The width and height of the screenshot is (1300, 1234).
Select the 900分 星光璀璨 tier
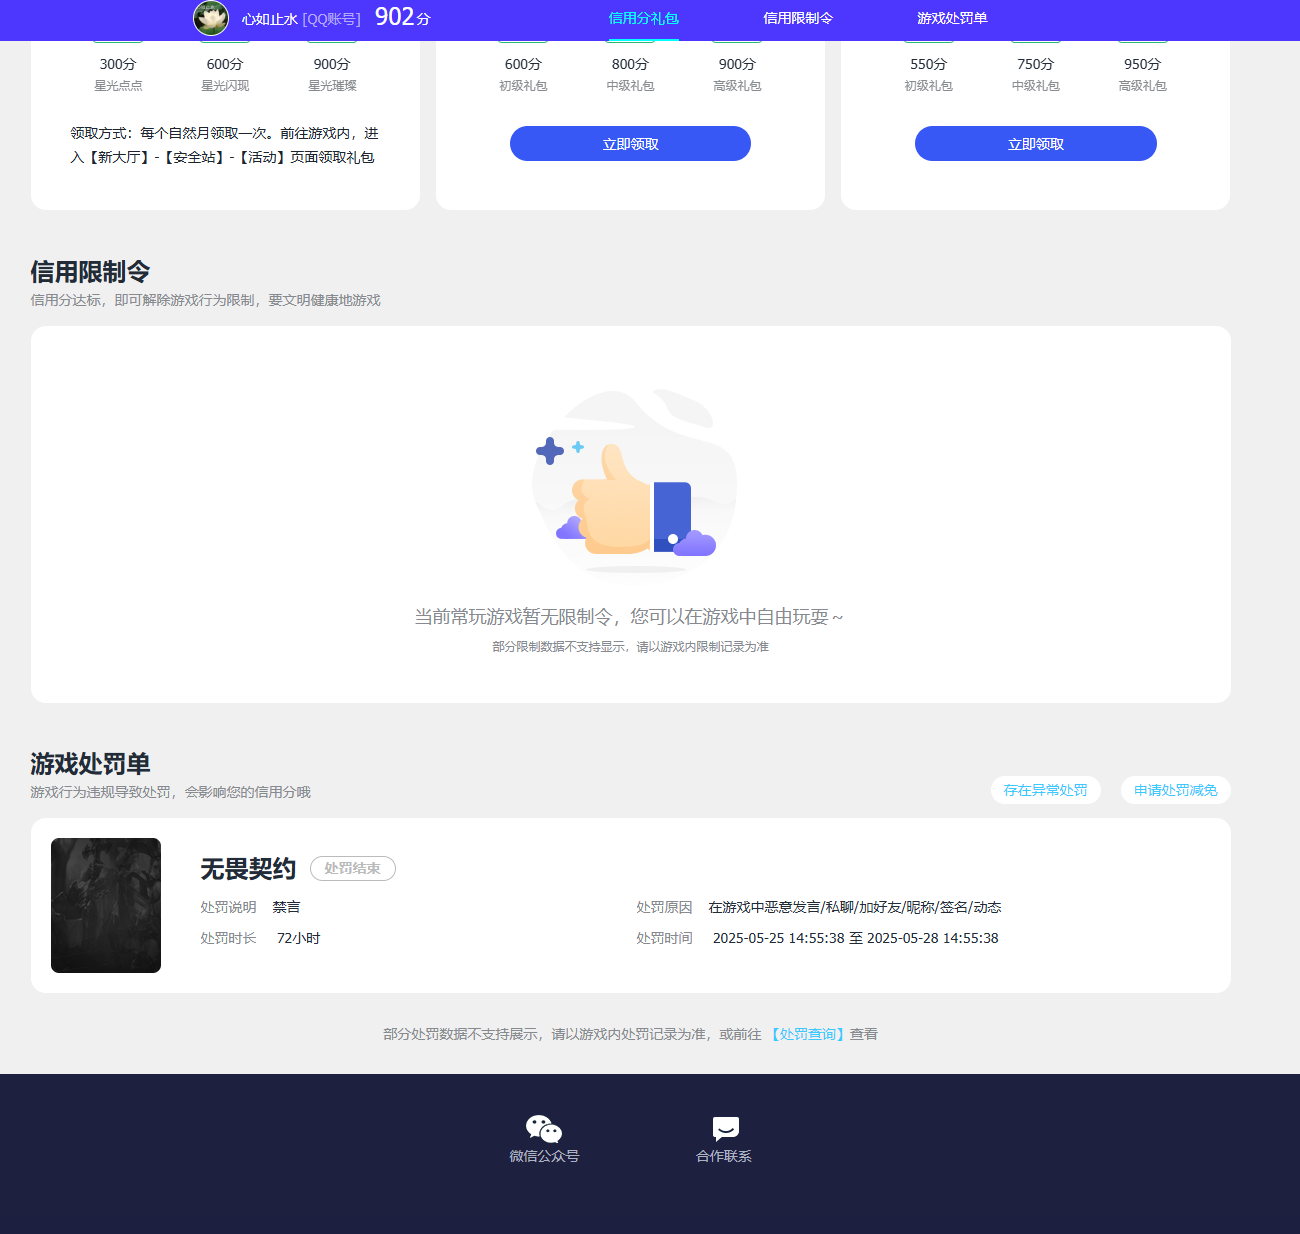pos(332,73)
